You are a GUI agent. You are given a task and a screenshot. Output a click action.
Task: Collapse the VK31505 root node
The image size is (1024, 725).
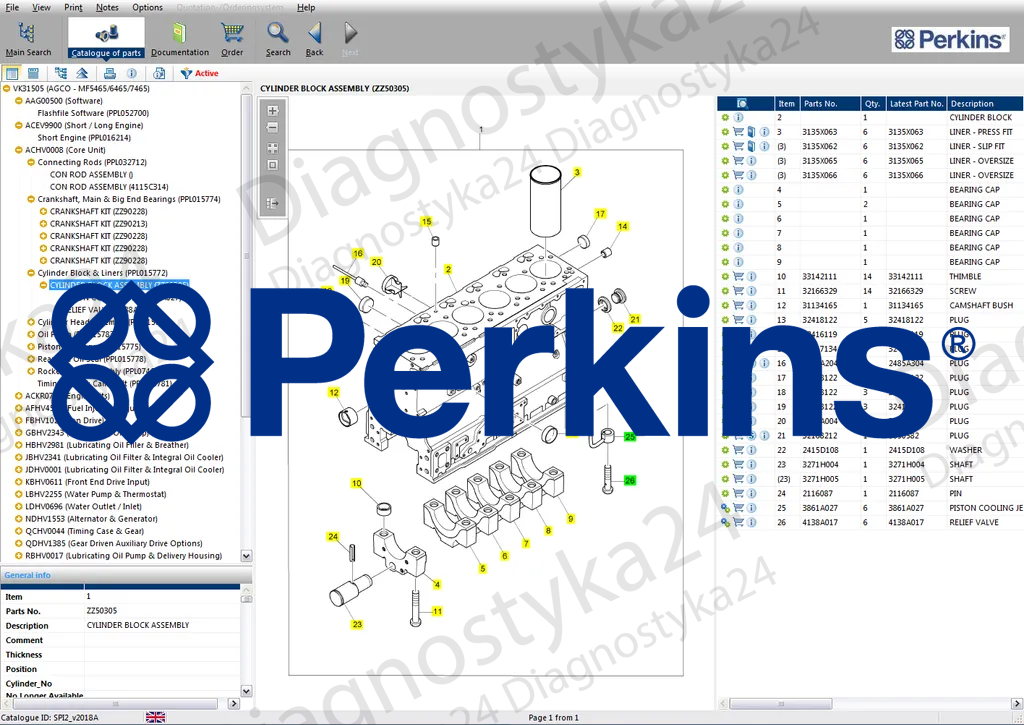7,88
